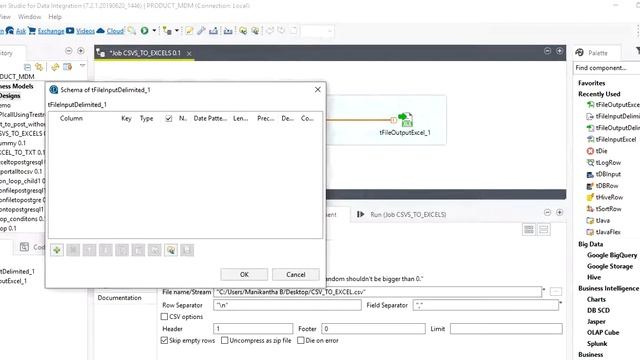Image resolution: width=640 pixels, height=360 pixels.
Task: Click the refresh icon in repository toolbar
Action: (55, 67)
